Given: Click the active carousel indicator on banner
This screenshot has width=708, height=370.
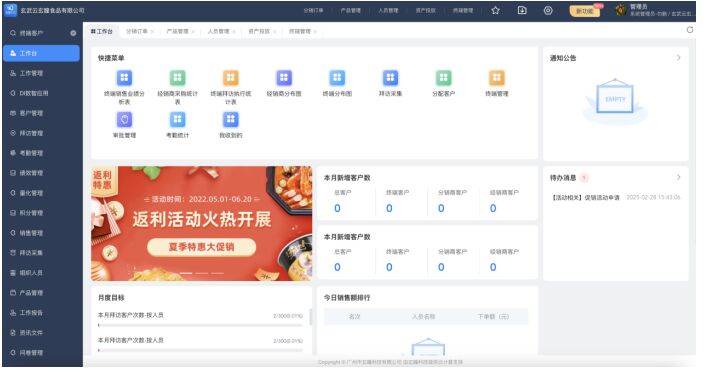Looking at the screenshot, I should [x=186, y=273].
